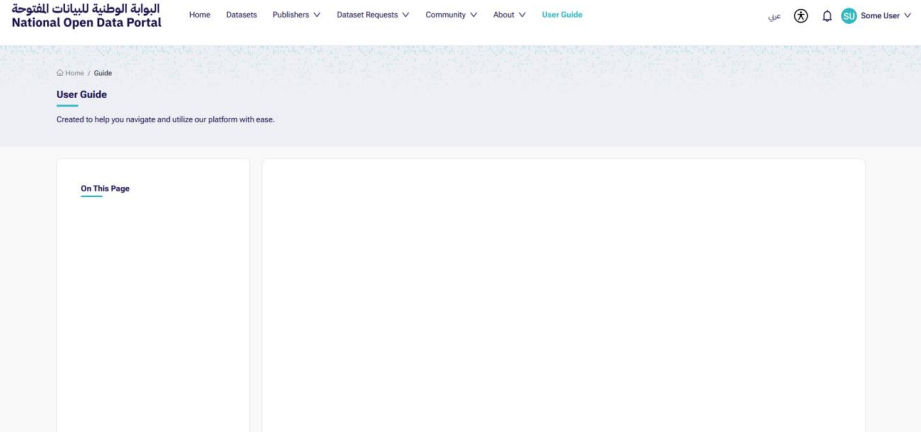Screen dimensions: 921x432
Task: Expand the Community dropdown menu
Action: pyautogui.click(x=450, y=15)
